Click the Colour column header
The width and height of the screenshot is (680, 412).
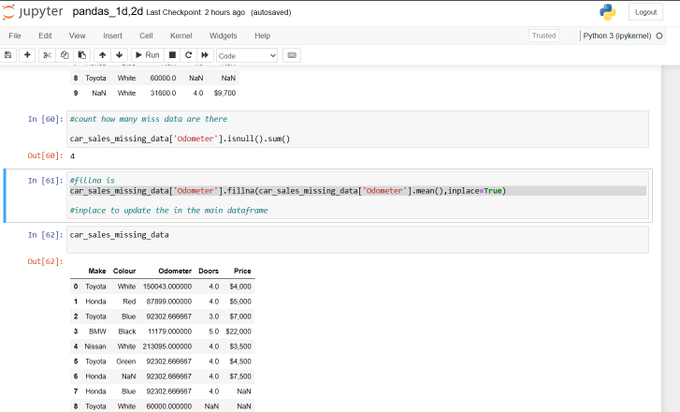click(x=124, y=271)
